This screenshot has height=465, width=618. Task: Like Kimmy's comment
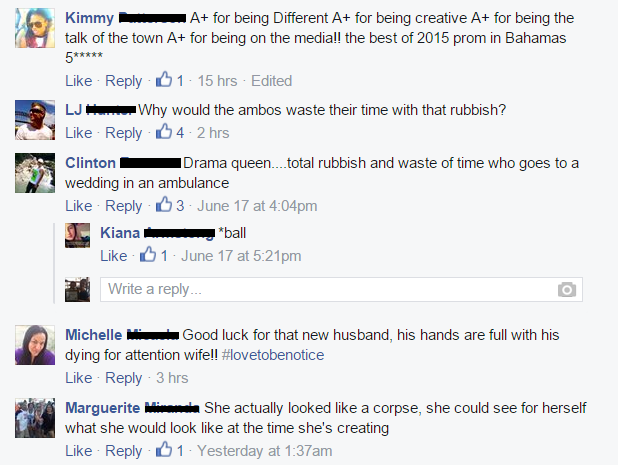tap(78, 81)
